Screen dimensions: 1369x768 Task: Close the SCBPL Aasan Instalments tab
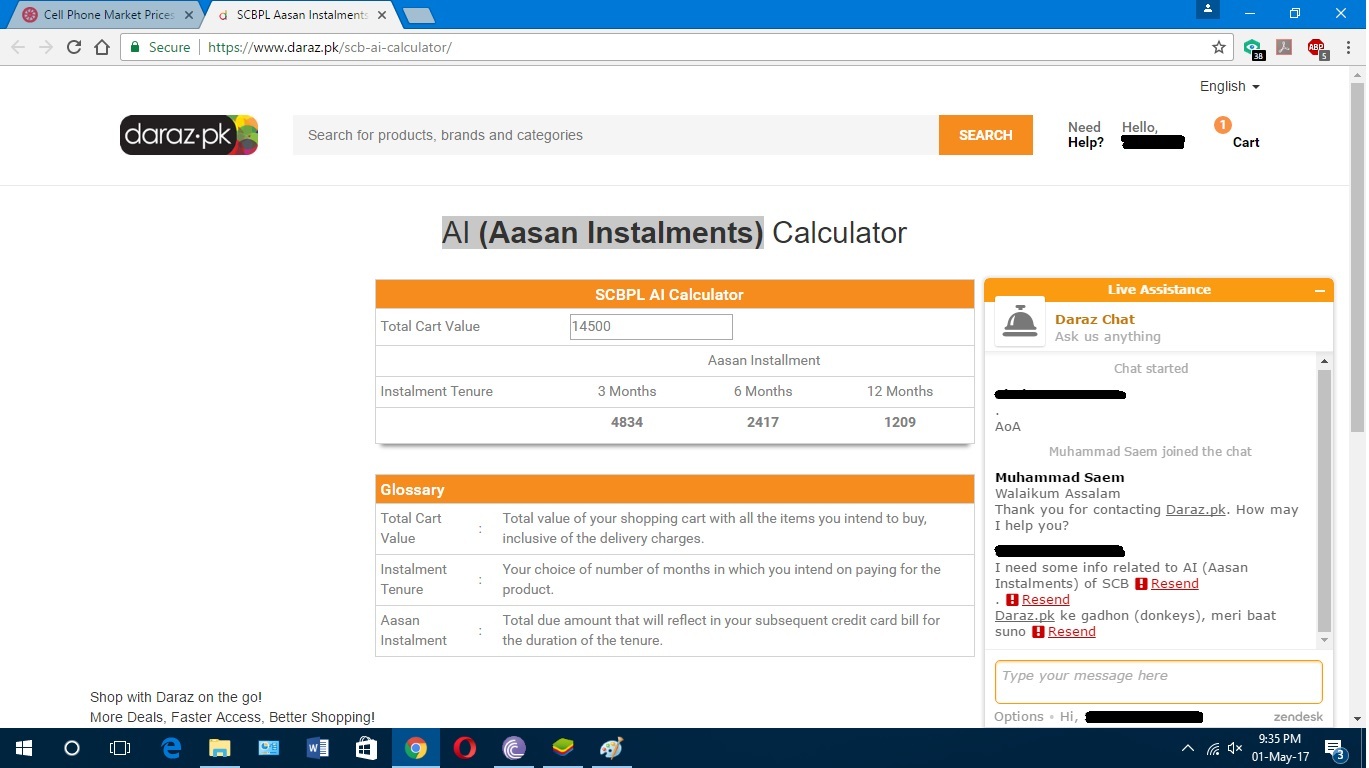coord(382,15)
